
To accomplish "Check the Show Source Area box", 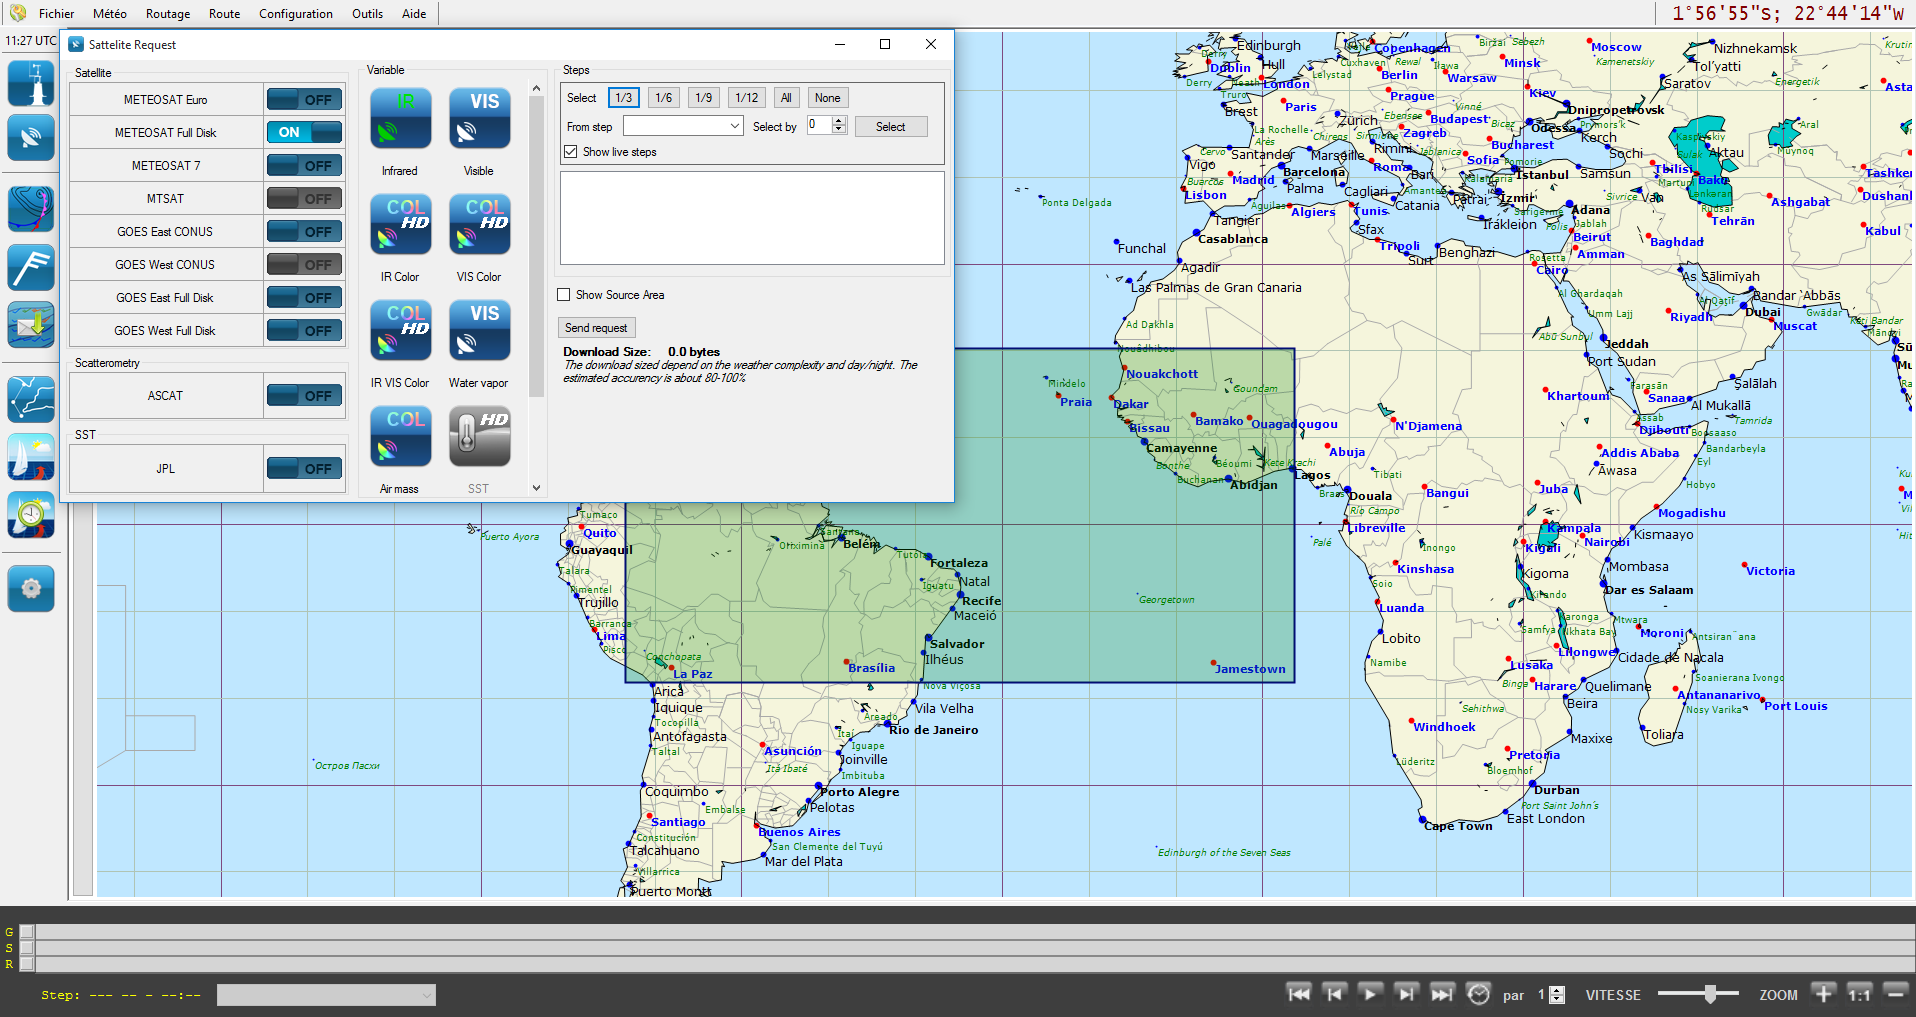I will 564,295.
